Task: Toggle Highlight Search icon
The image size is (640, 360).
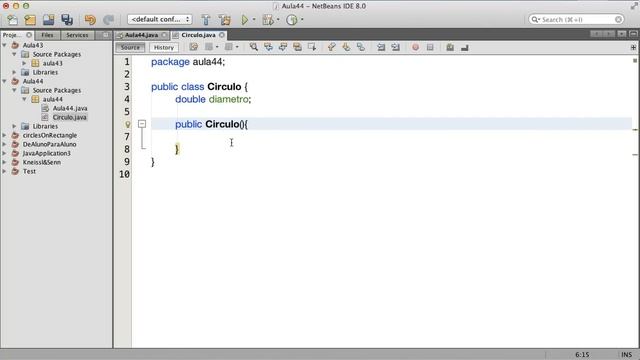Action: click(297, 47)
